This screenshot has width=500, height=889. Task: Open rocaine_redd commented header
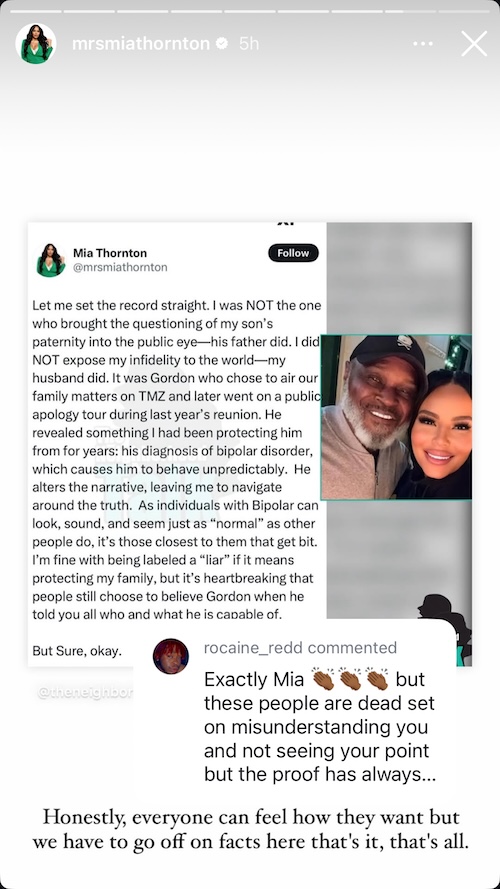300,647
